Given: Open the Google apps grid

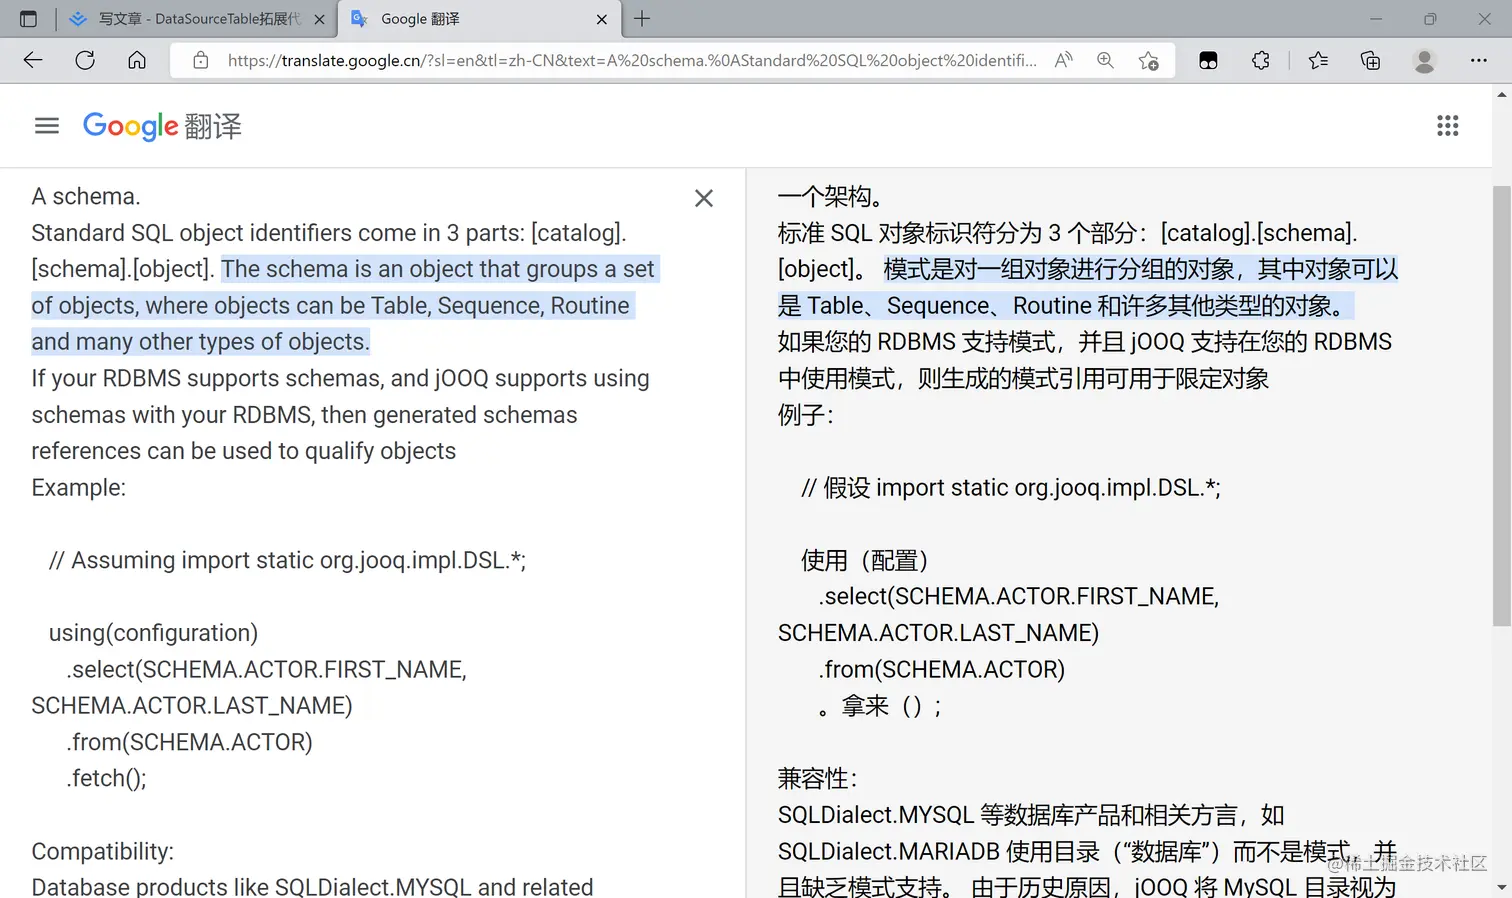Looking at the screenshot, I should 1447,125.
